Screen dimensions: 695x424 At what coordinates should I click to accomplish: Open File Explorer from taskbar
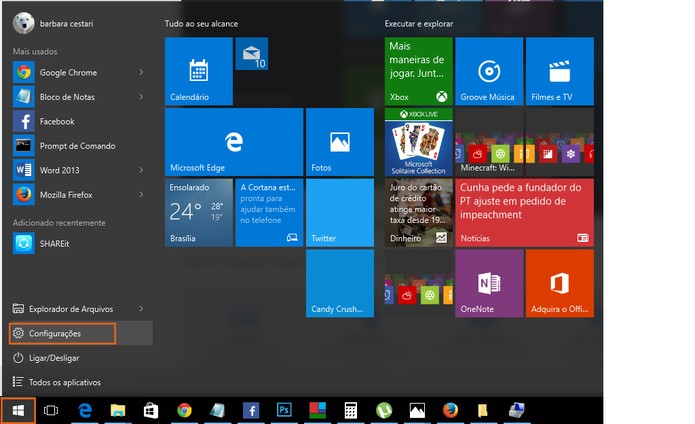point(118,411)
